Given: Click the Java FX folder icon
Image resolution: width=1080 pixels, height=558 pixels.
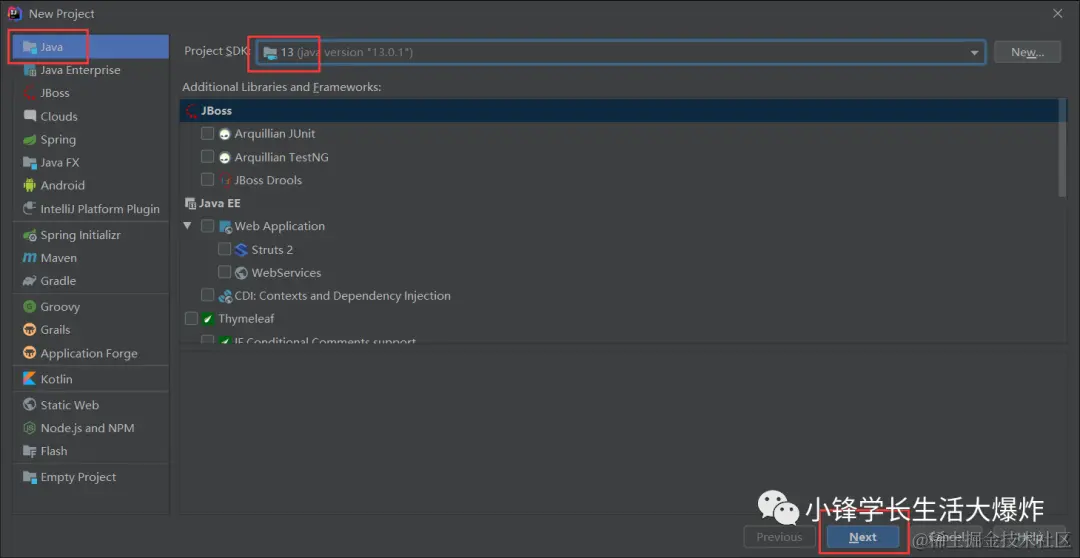Looking at the screenshot, I should [x=30, y=163].
